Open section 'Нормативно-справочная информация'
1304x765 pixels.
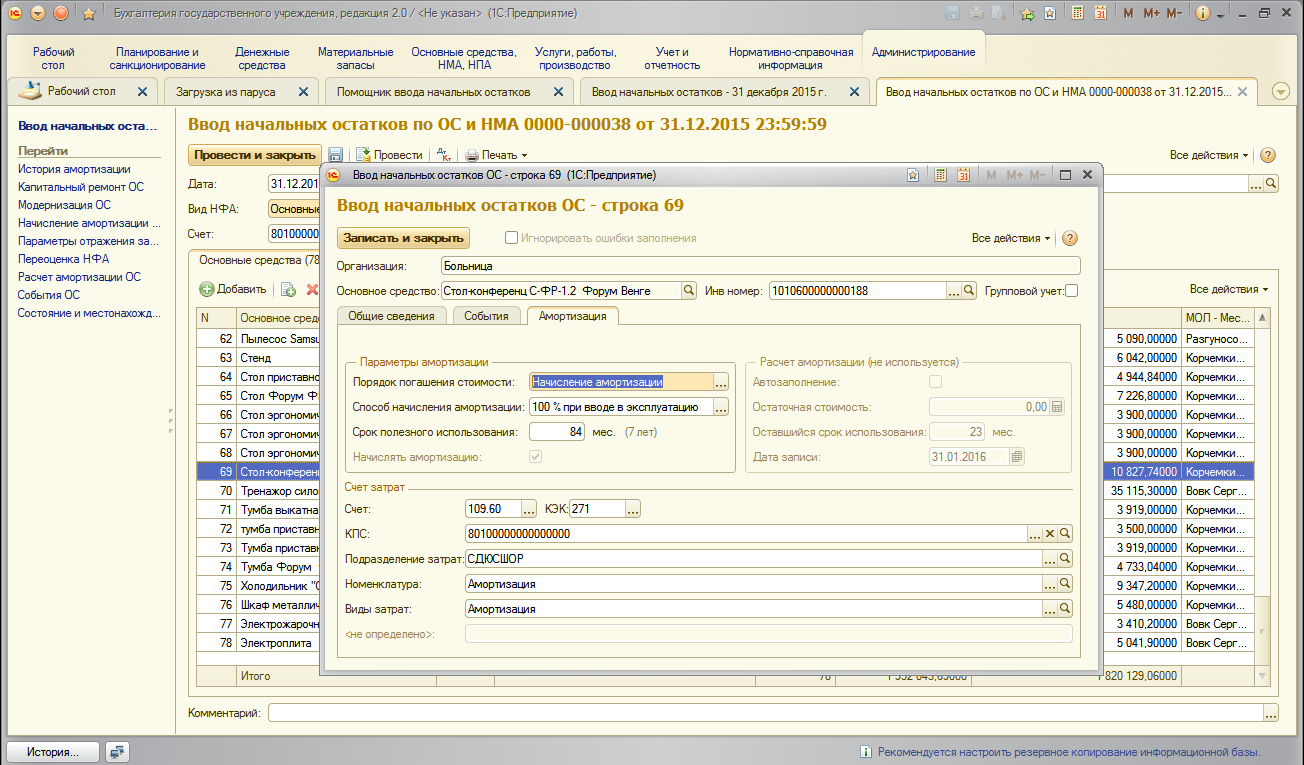pyautogui.click(x=790, y=58)
